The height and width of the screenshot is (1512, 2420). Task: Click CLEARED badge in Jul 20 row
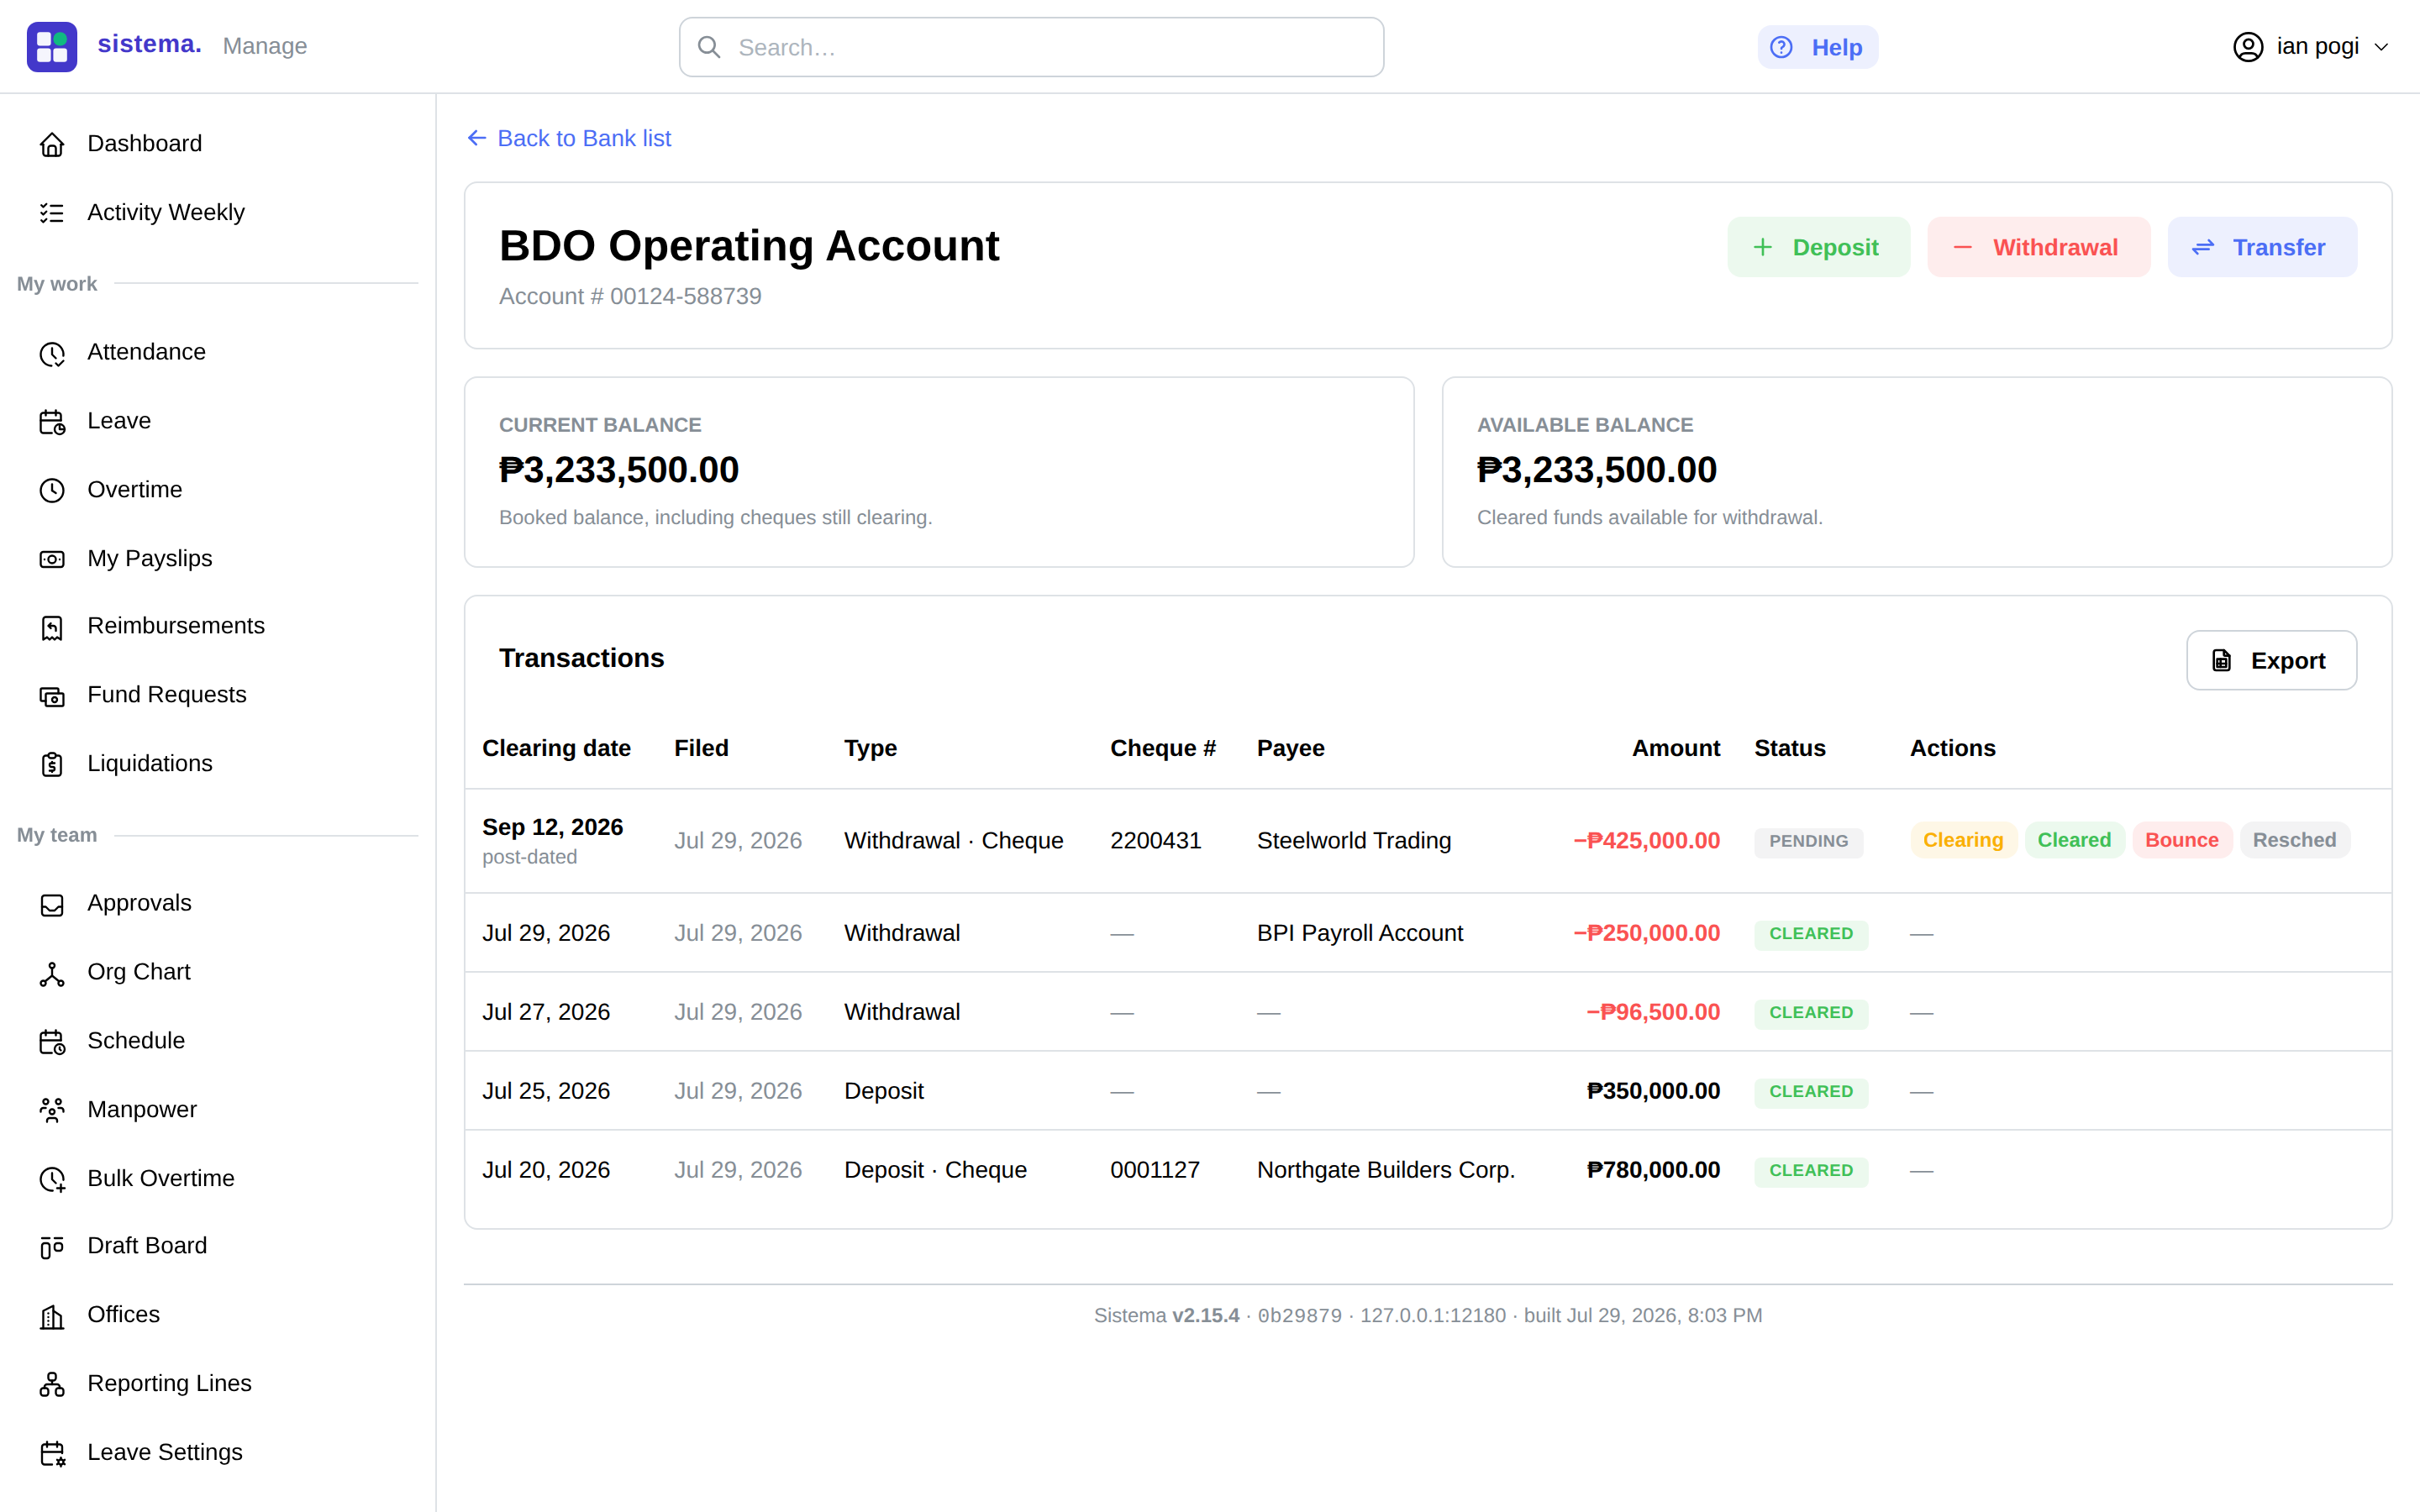[x=1810, y=1170]
